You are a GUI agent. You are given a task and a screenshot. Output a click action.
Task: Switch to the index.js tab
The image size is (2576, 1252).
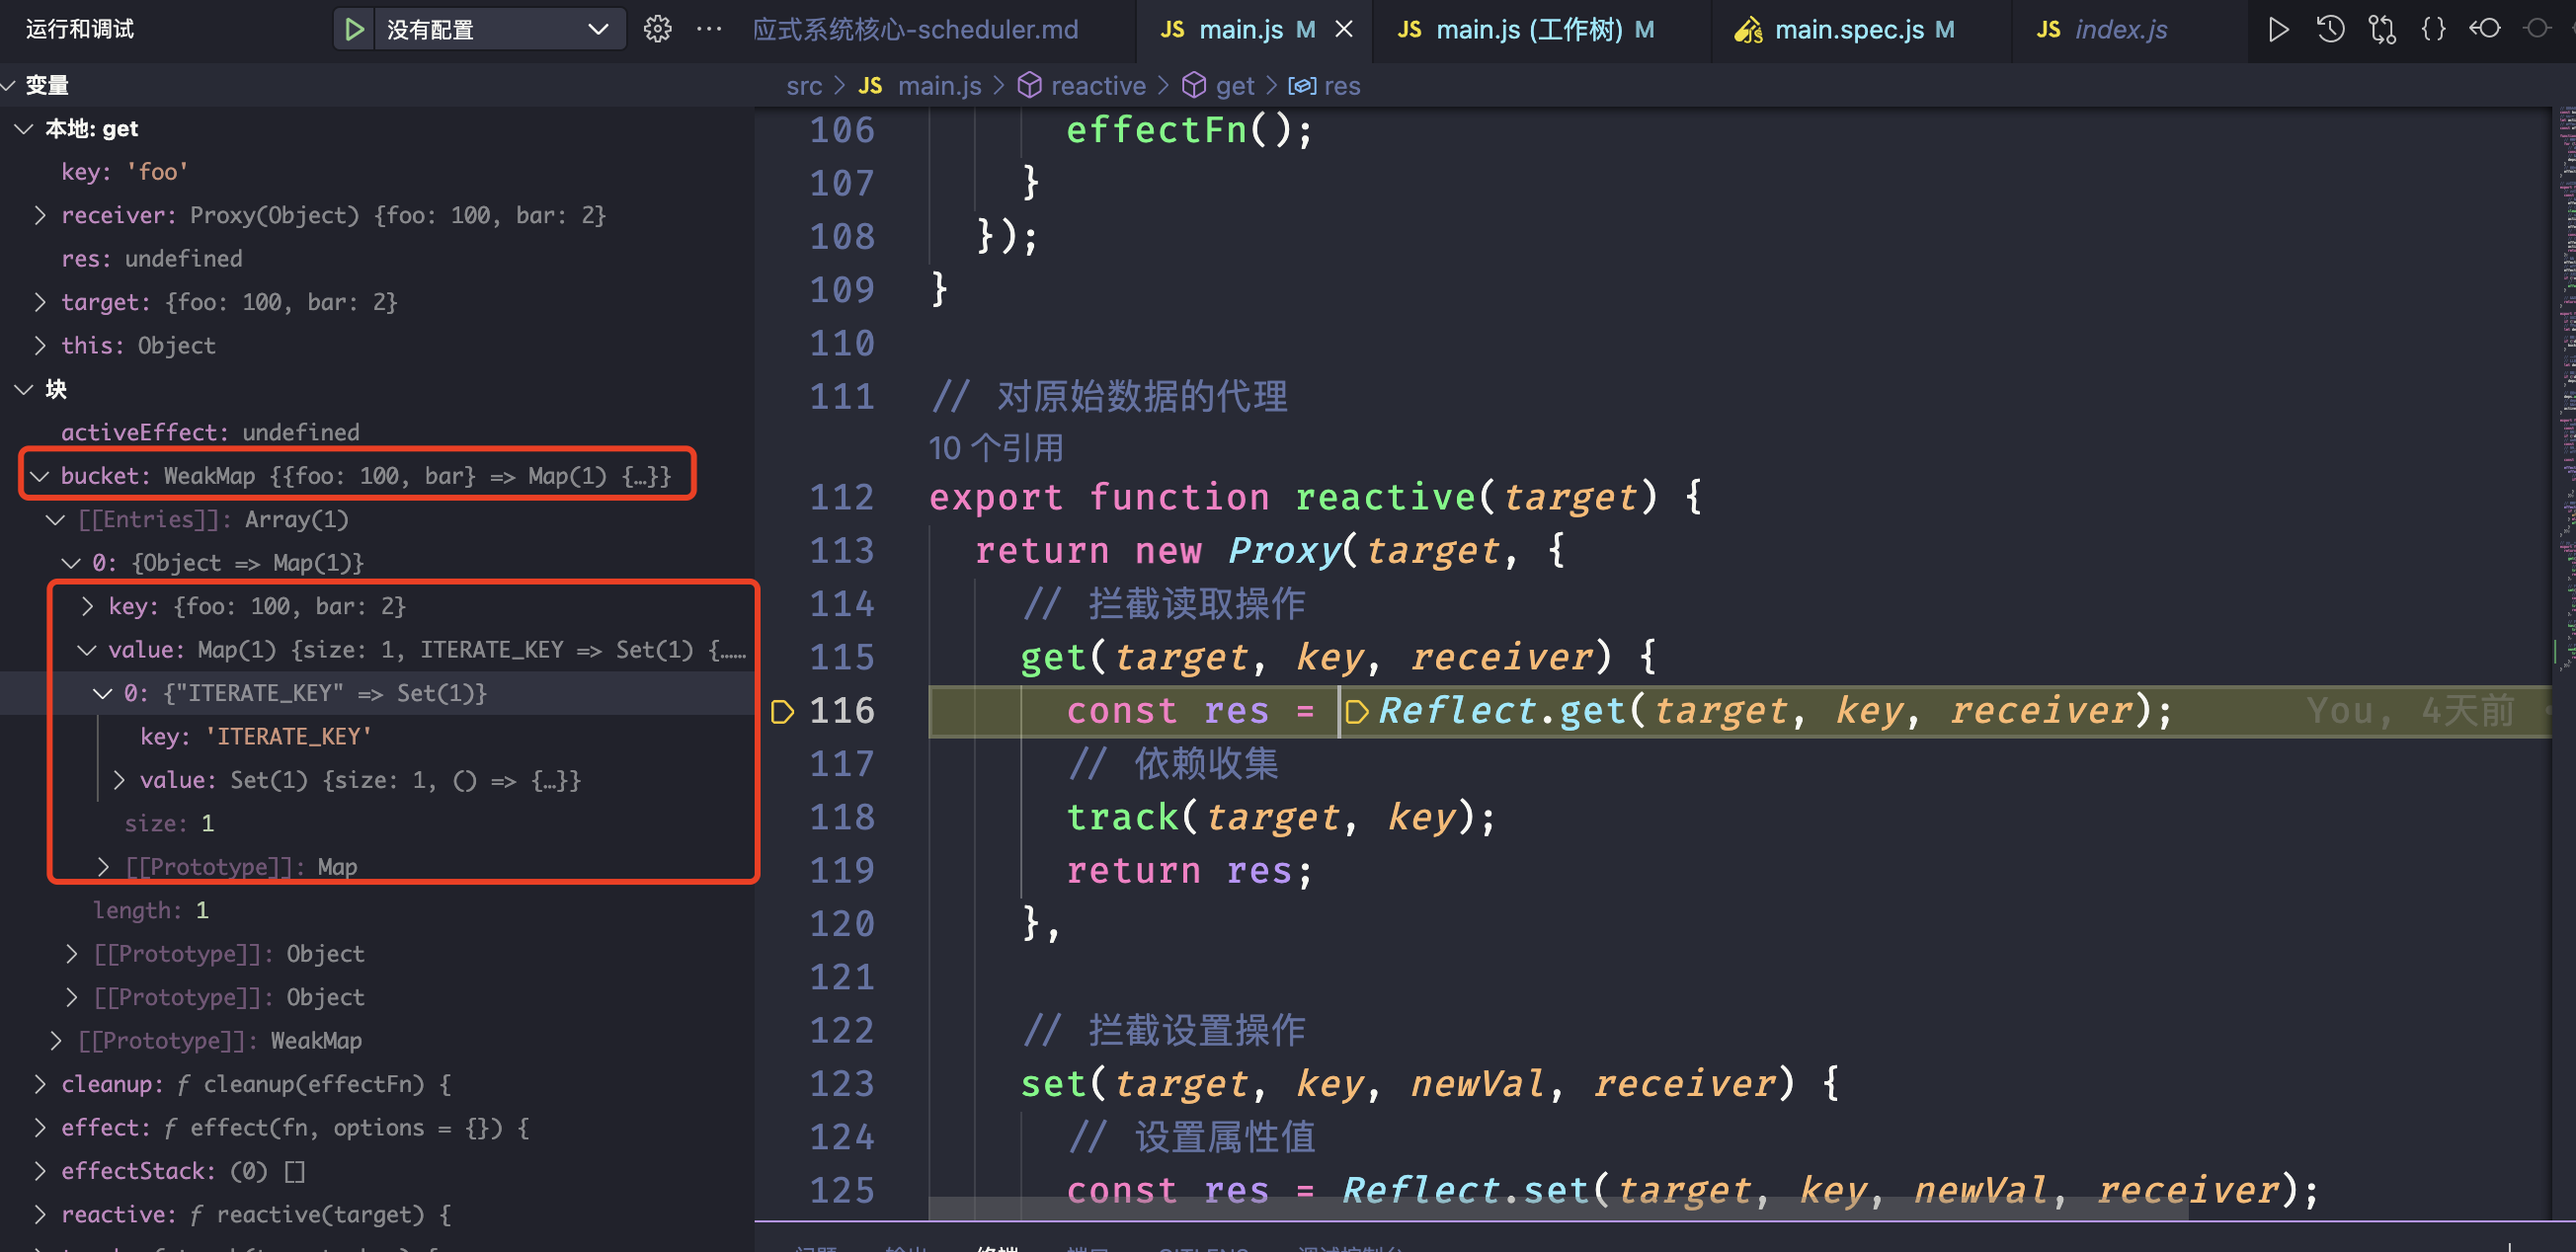point(2119,29)
